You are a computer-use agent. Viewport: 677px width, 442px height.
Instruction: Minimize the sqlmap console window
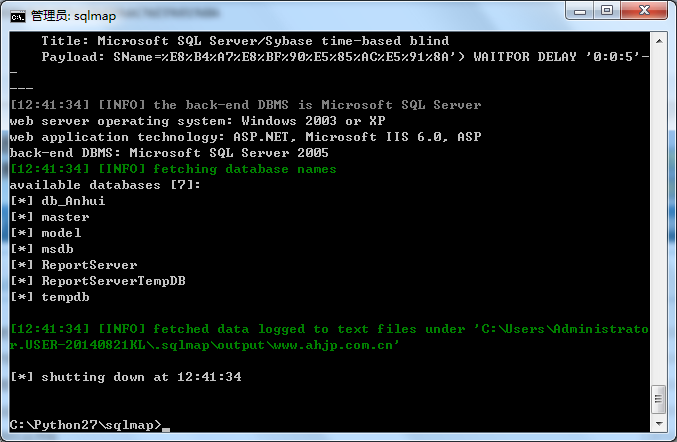pos(580,11)
